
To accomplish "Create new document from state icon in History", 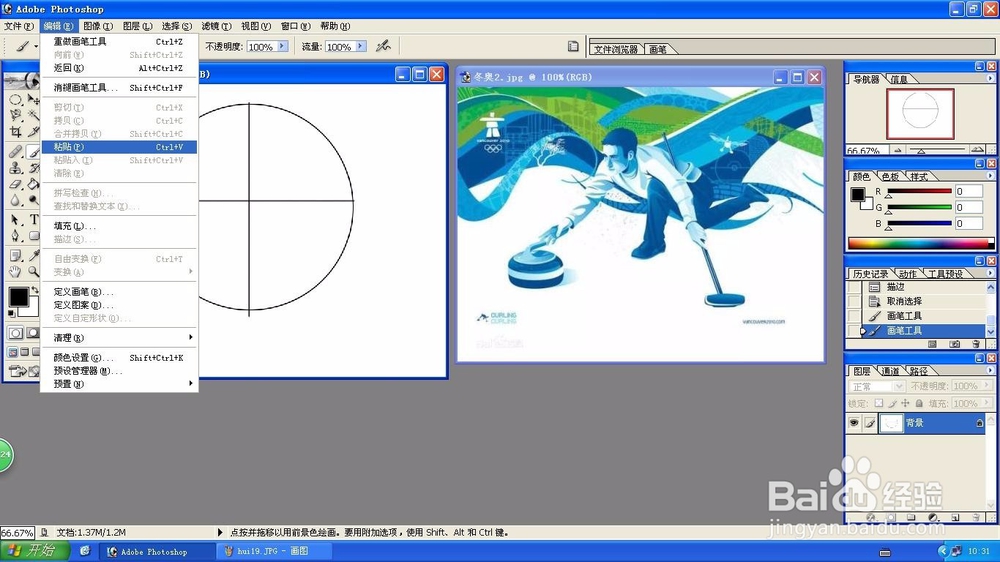I will [932, 344].
